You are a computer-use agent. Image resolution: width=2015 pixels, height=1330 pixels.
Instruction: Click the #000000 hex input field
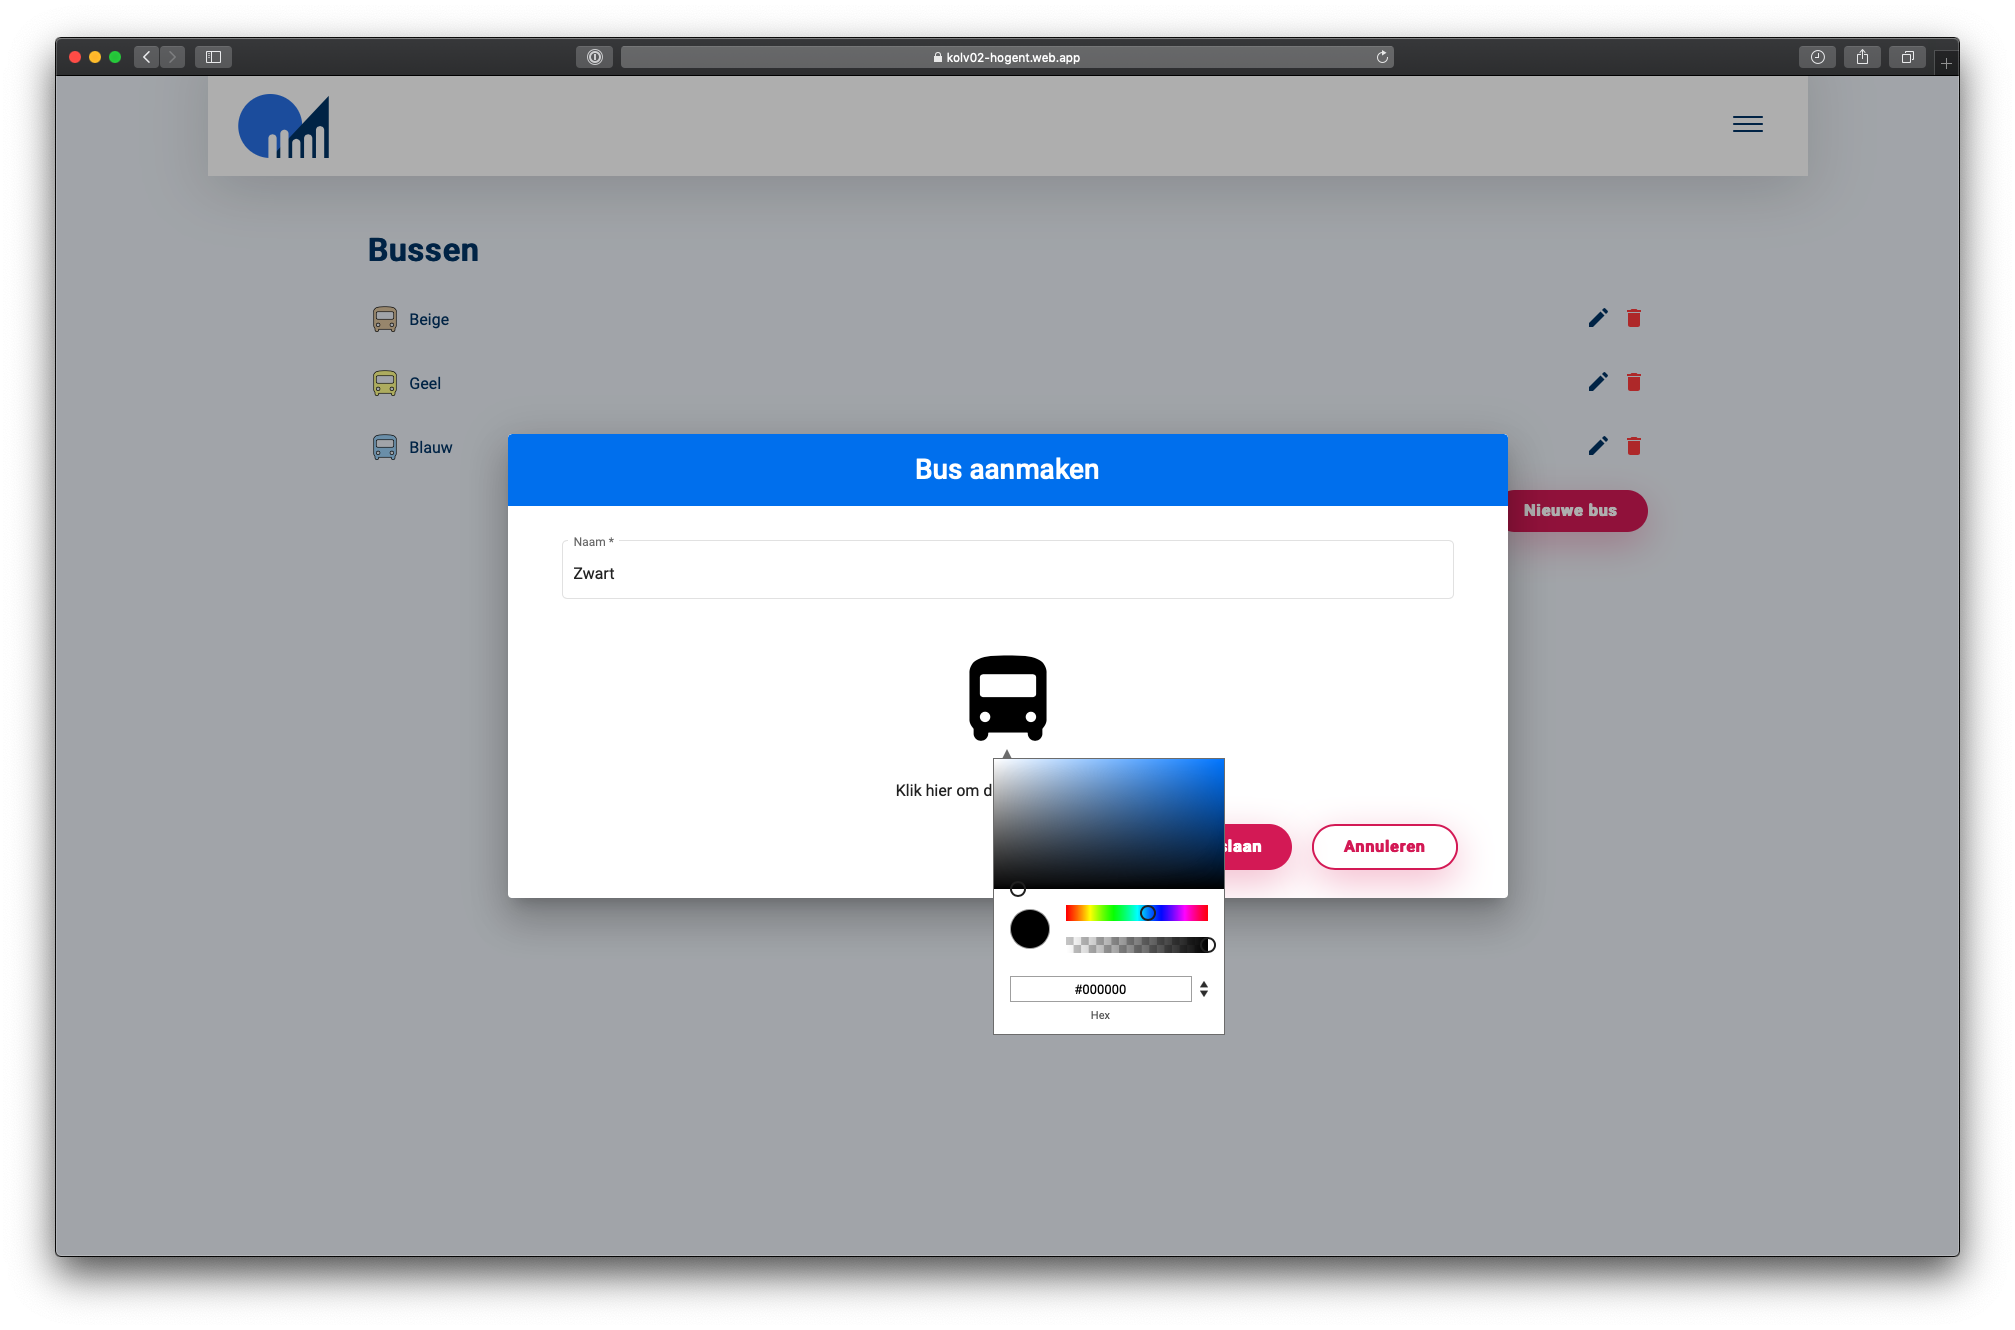[x=1100, y=989]
